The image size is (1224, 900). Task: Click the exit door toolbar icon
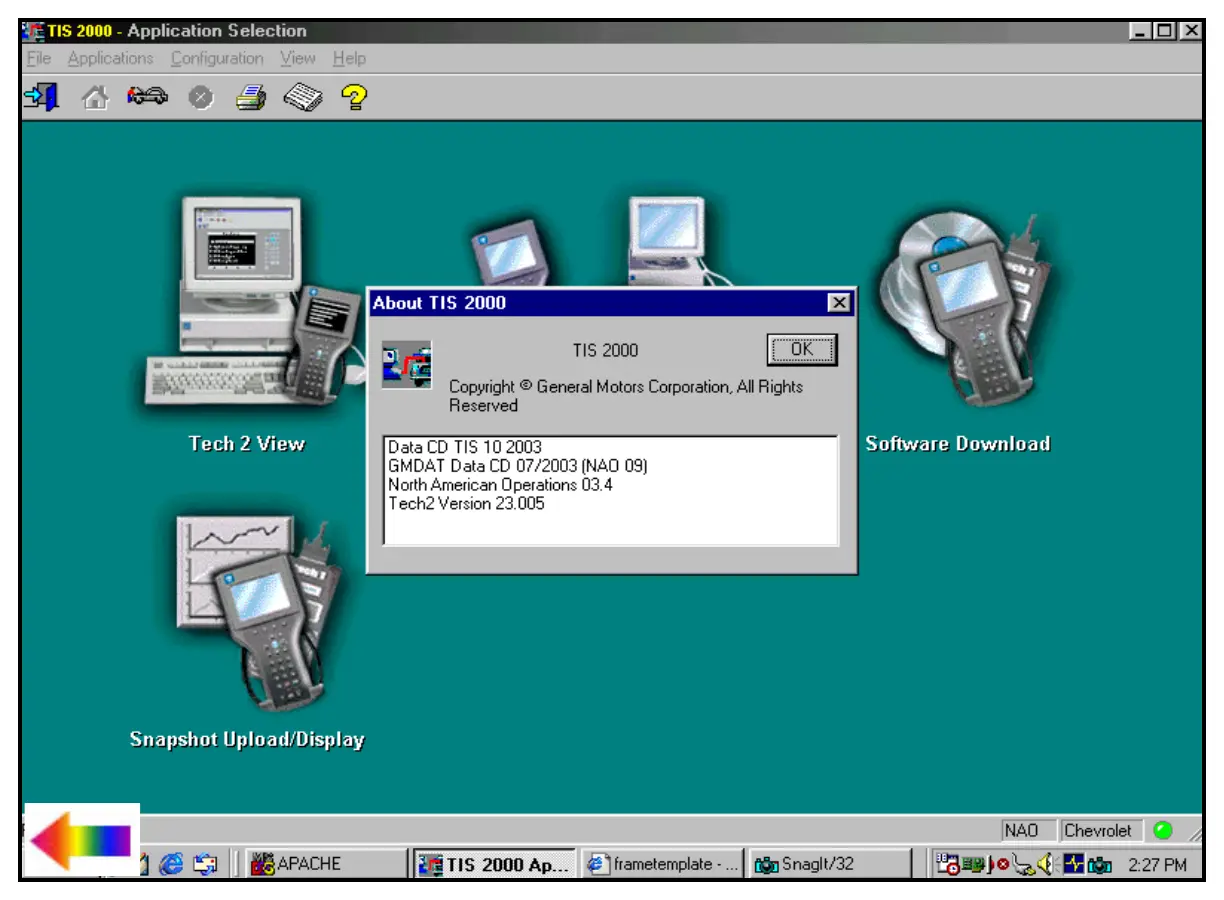[41, 97]
